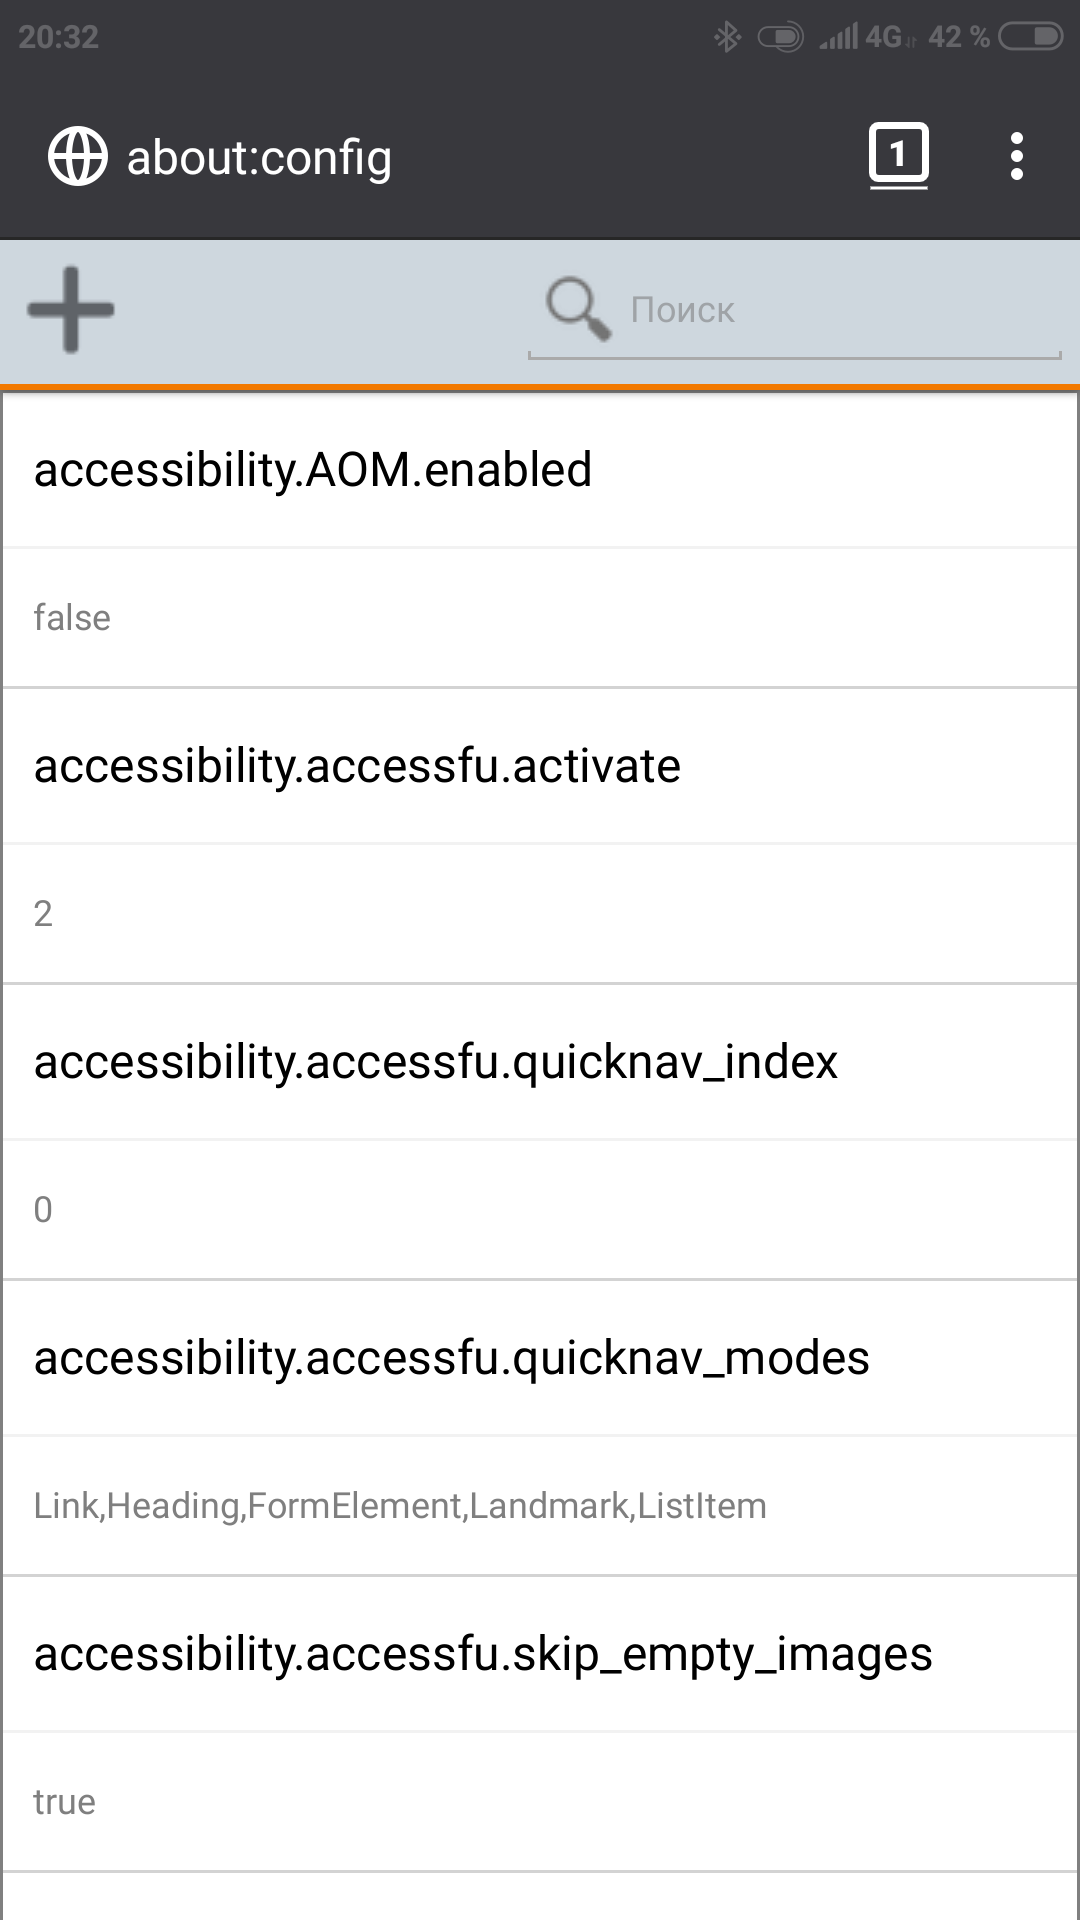Tap the battery indicator in status bar
Screen dimensions: 1080x1920
[x=1031, y=37]
